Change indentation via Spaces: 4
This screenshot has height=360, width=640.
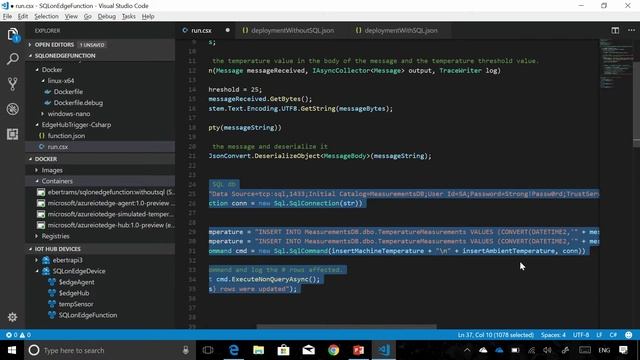553,335
